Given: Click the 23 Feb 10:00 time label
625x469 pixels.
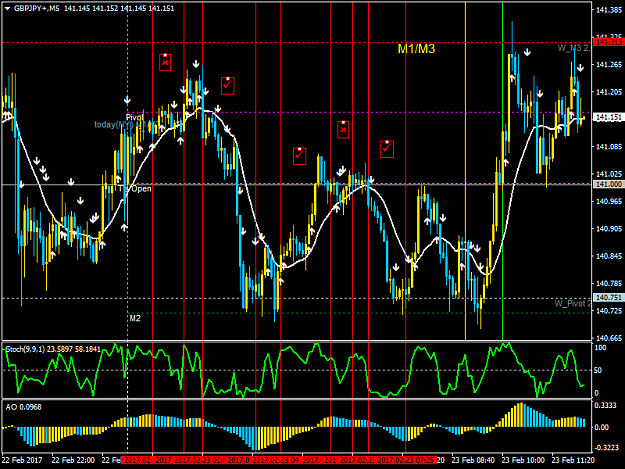Looking at the screenshot, I should tap(523, 460).
